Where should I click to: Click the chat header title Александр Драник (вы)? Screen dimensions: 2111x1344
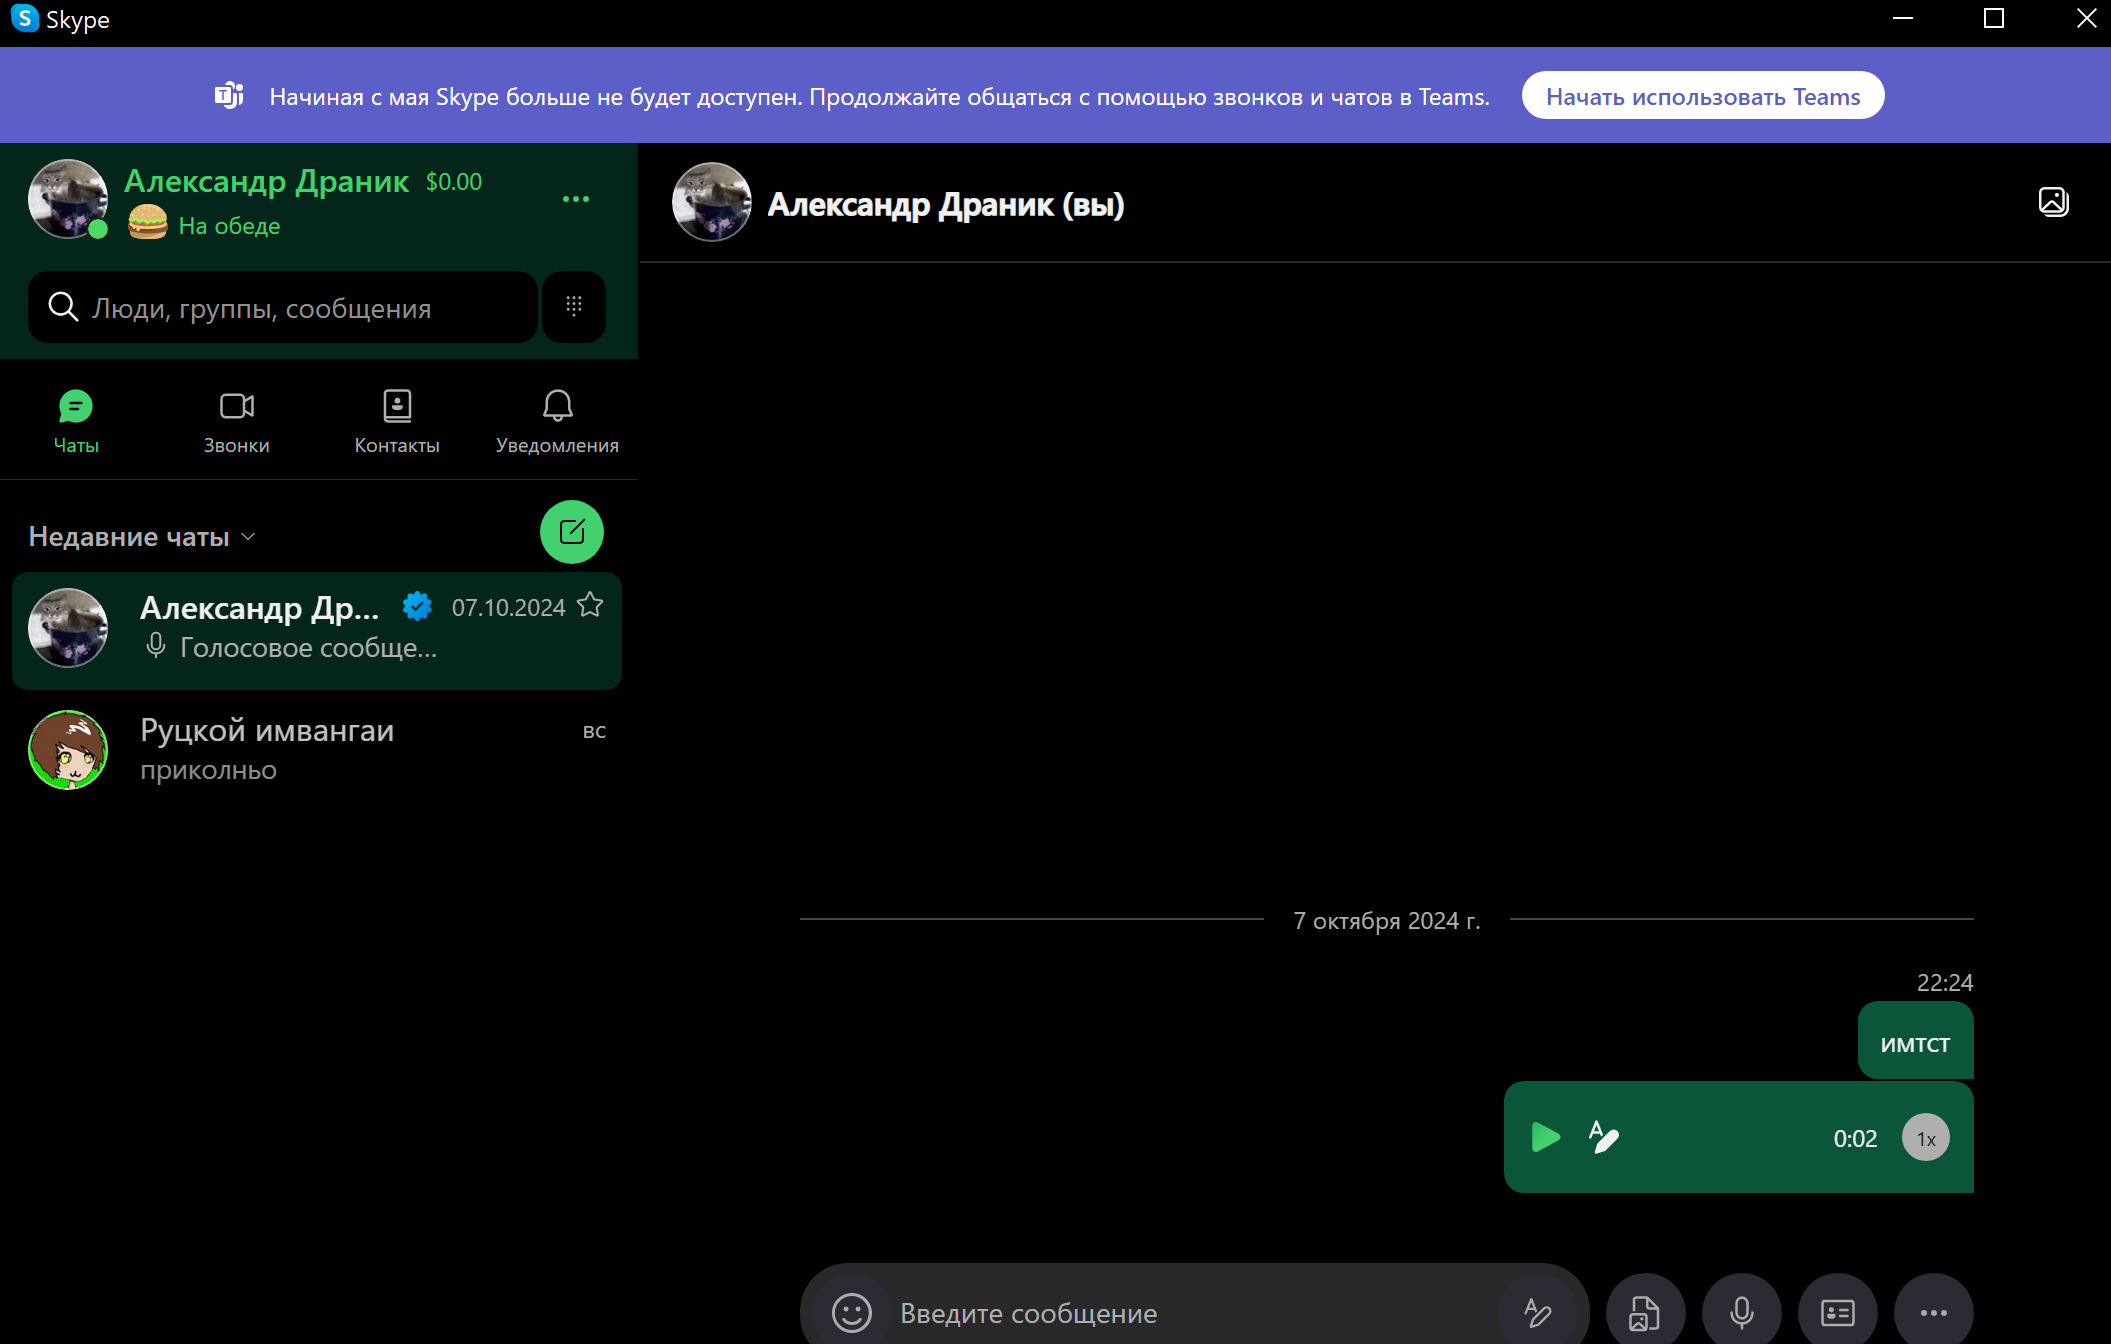click(946, 204)
